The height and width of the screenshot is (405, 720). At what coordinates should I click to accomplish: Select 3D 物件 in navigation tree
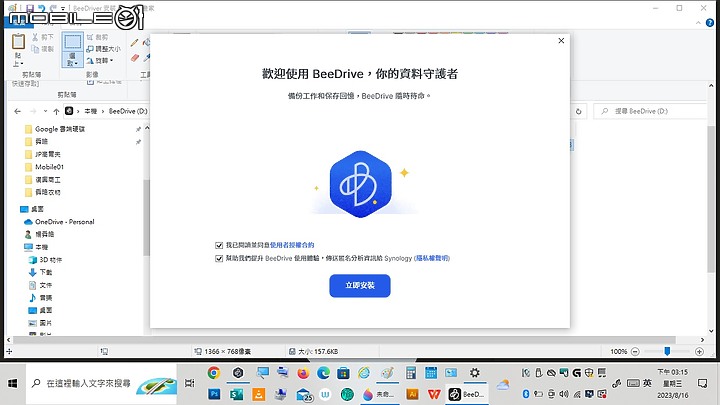[x=45, y=259]
